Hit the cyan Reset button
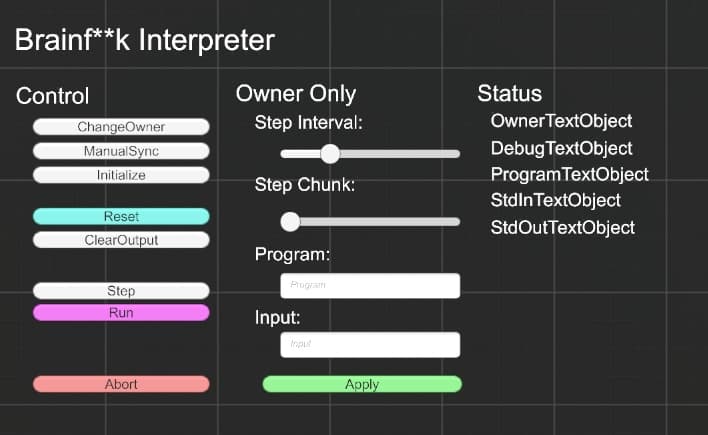 click(121, 217)
